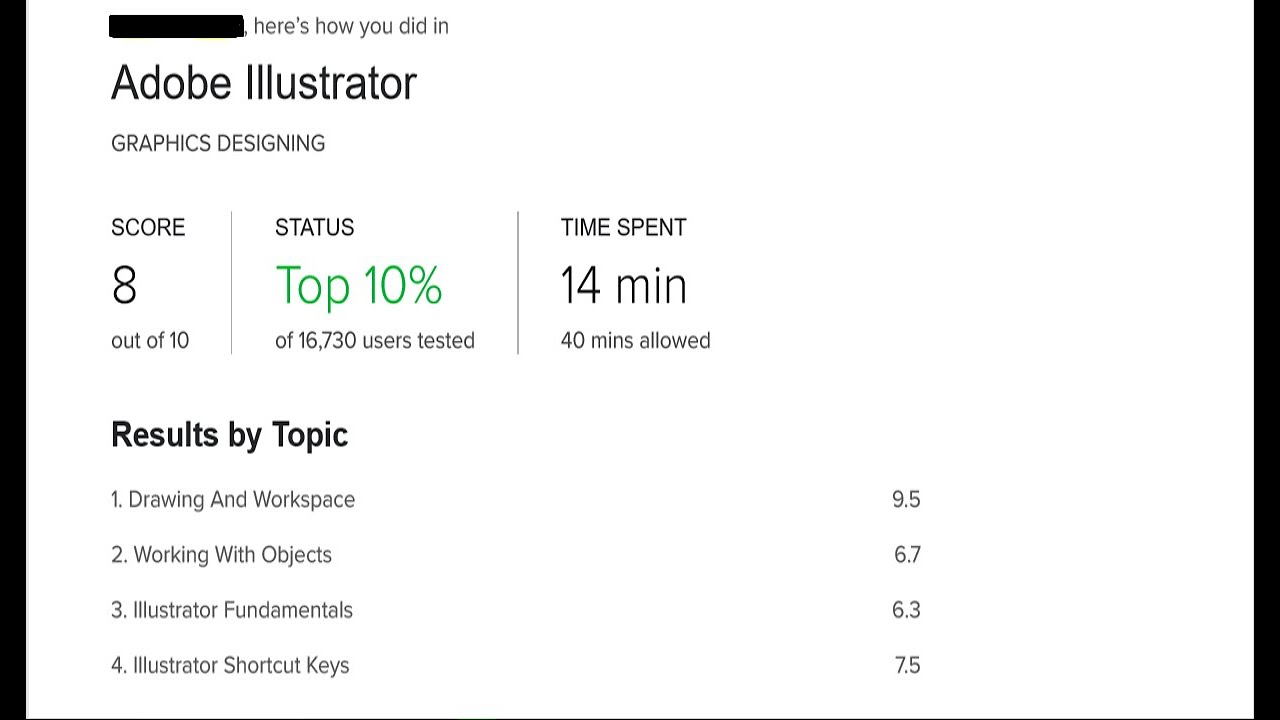Click the Results by Topic heading
The width and height of the screenshot is (1280, 720).
tap(229, 434)
